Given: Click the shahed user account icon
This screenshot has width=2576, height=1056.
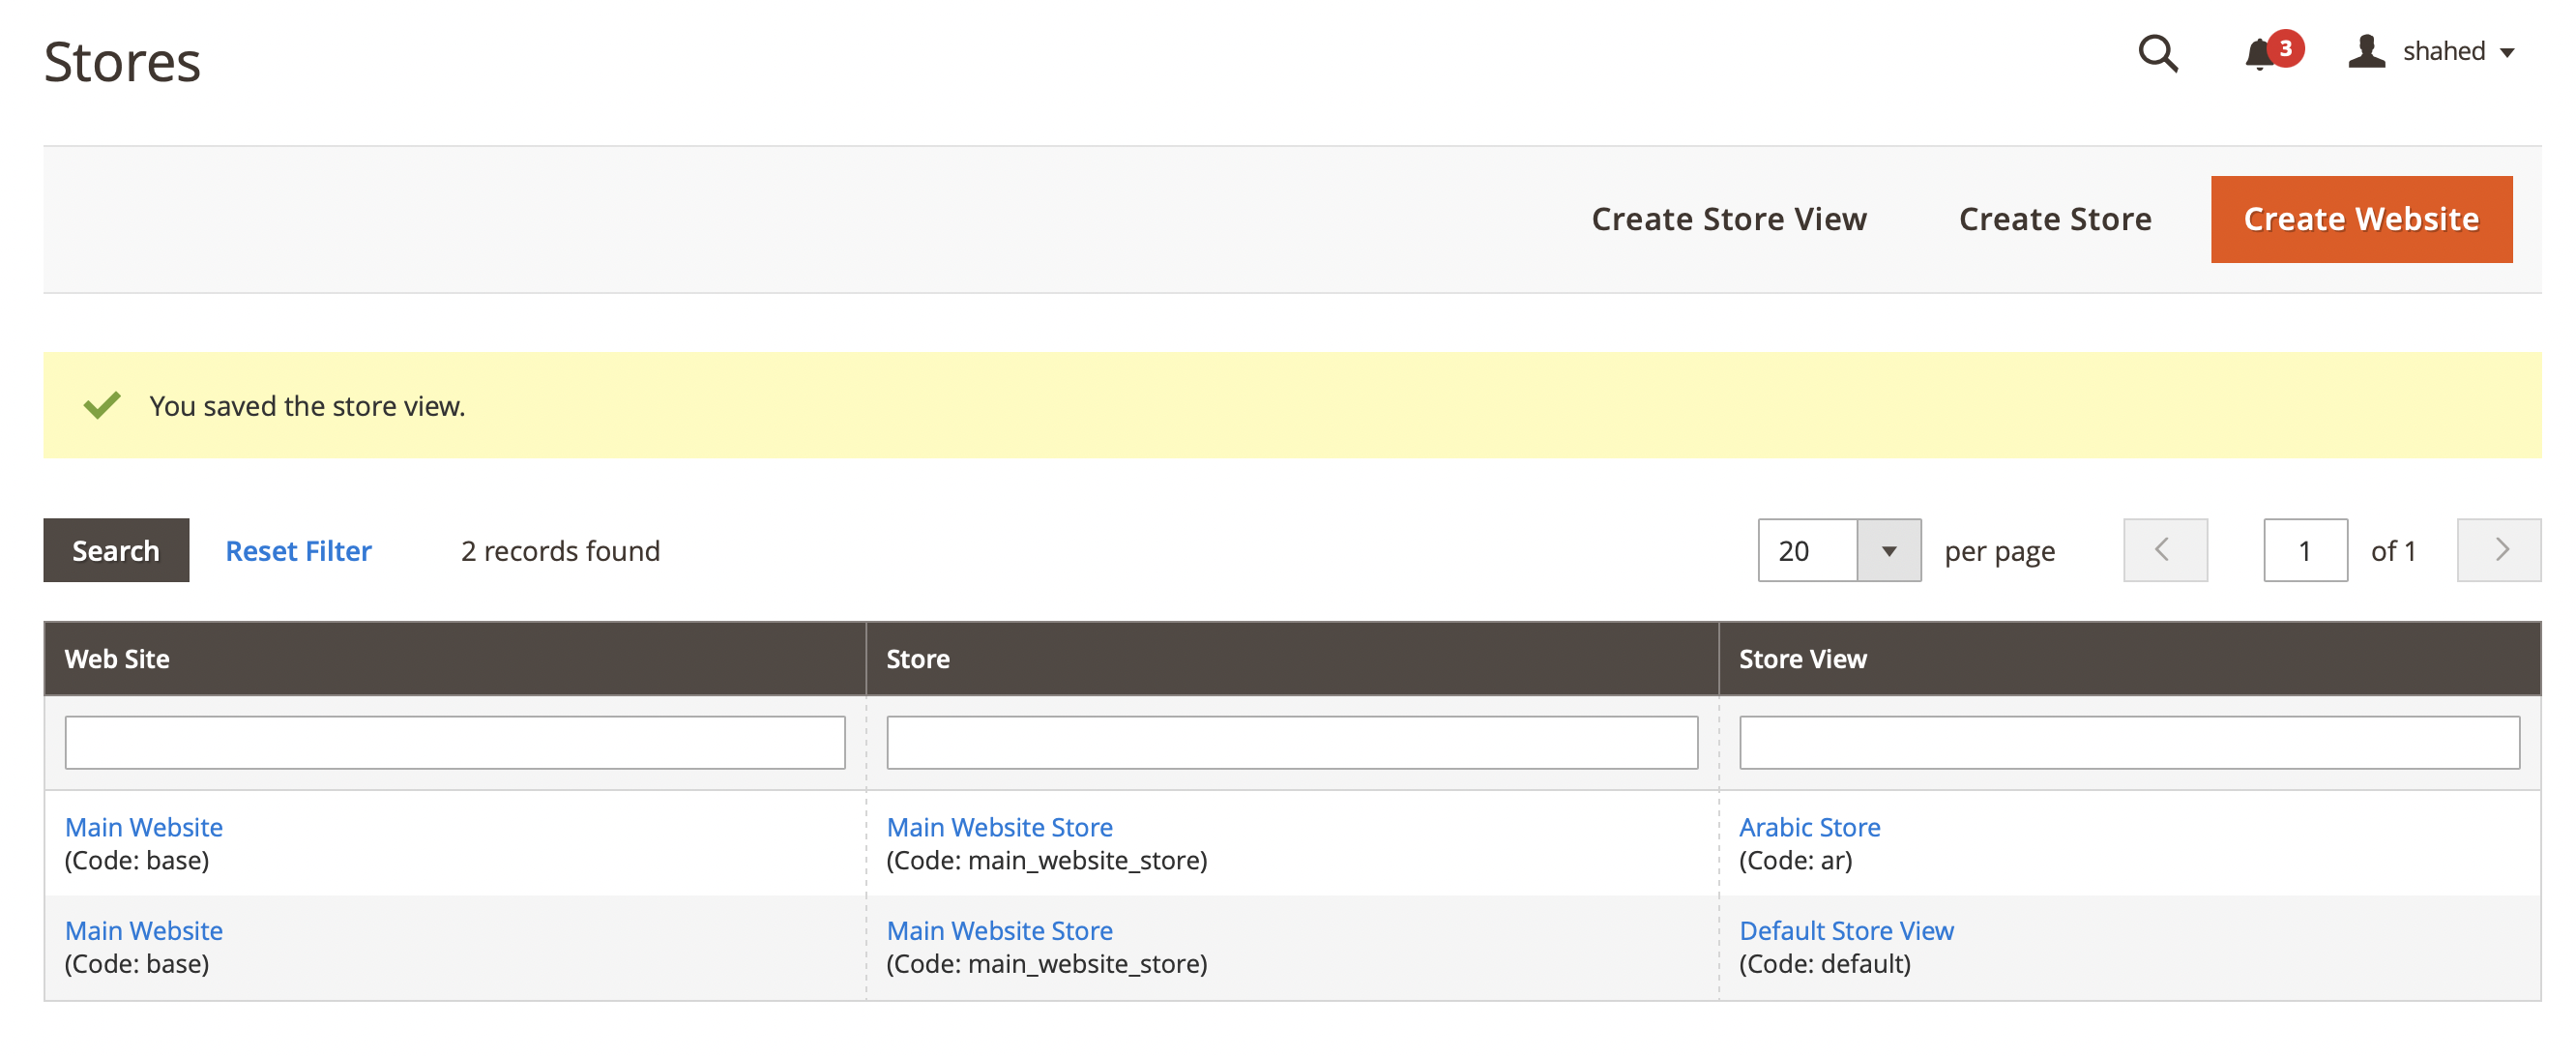Looking at the screenshot, I should (x=2367, y=52).
